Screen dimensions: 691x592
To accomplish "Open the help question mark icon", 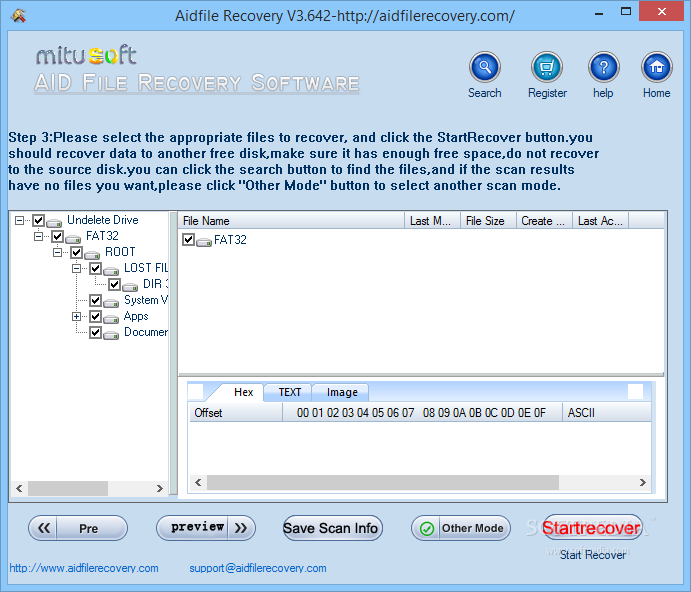I will 604,67.
